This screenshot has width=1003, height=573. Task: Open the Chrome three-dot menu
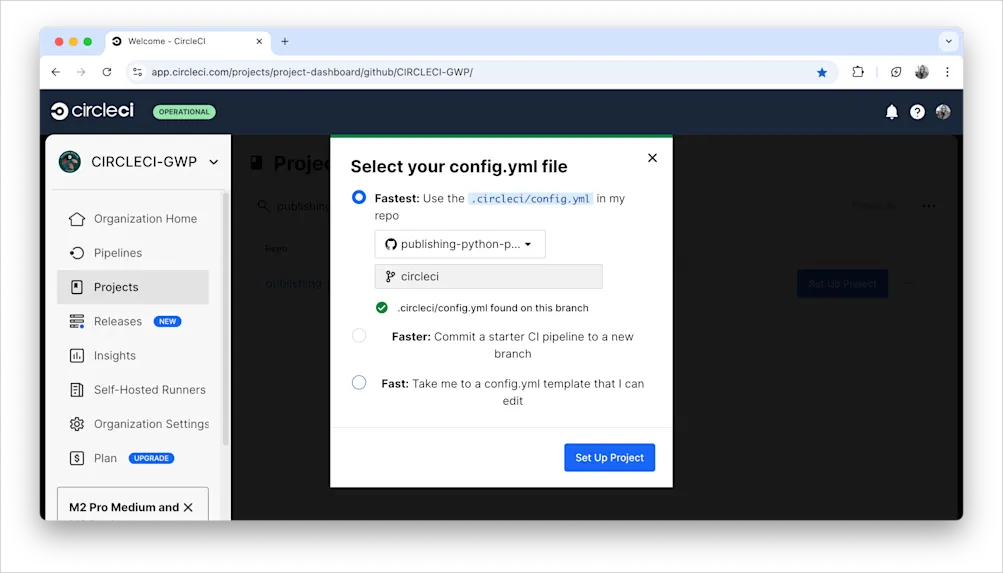pos(947,72)
